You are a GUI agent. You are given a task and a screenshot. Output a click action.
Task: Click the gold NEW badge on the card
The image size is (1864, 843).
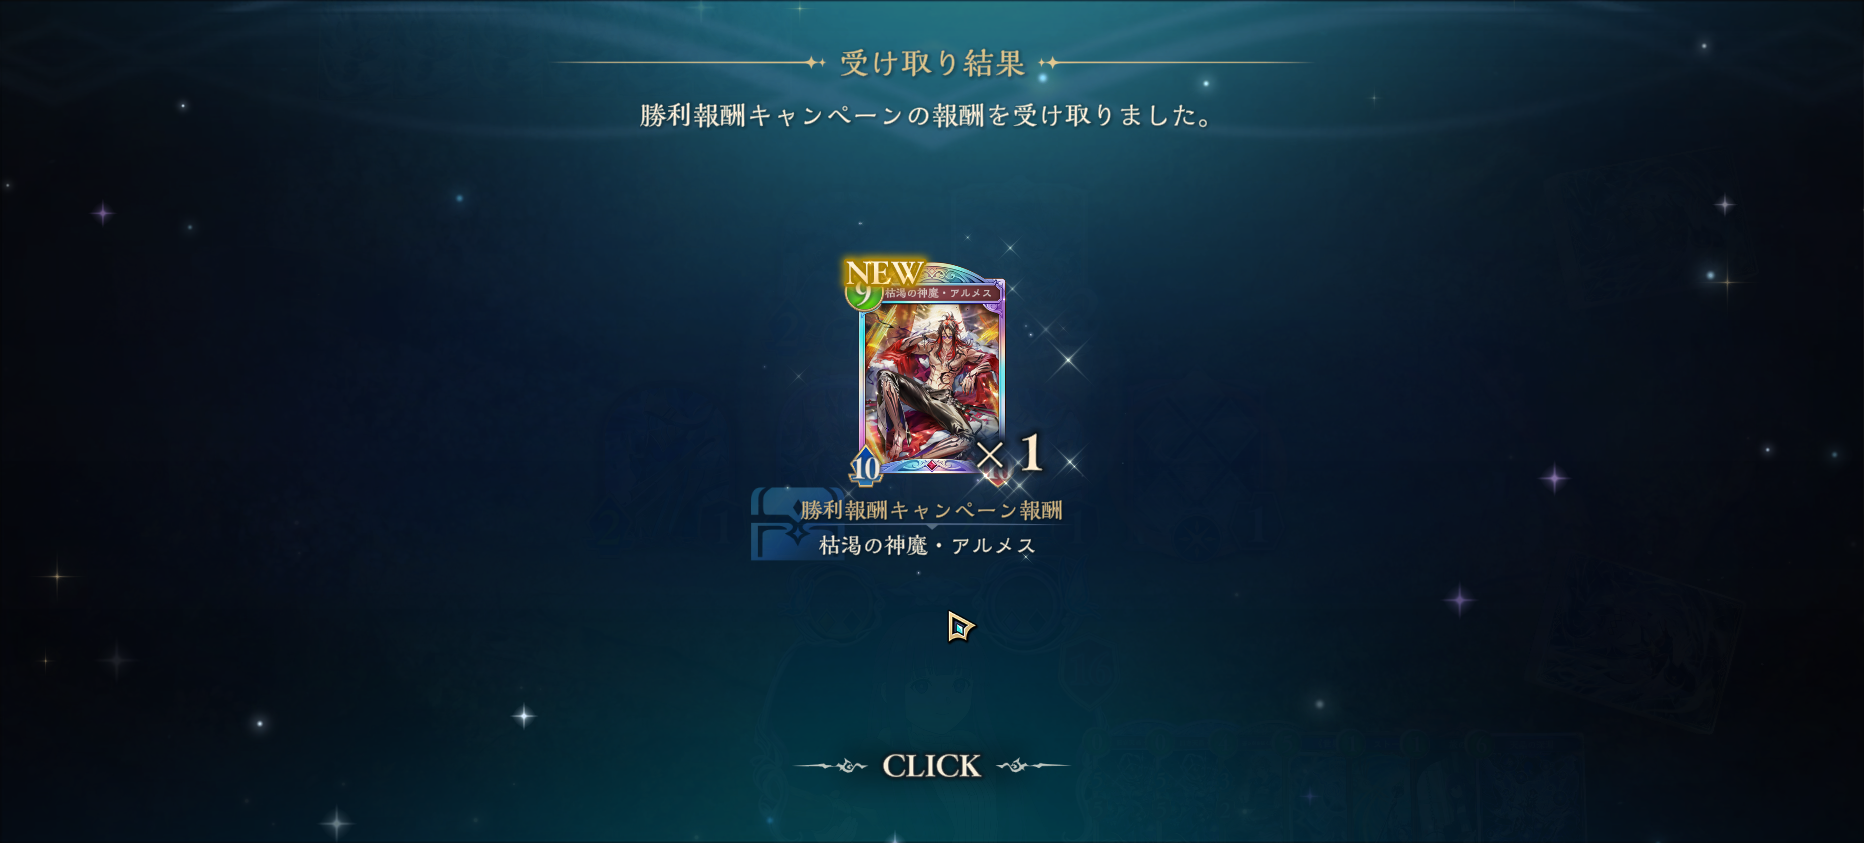point(883,271)
